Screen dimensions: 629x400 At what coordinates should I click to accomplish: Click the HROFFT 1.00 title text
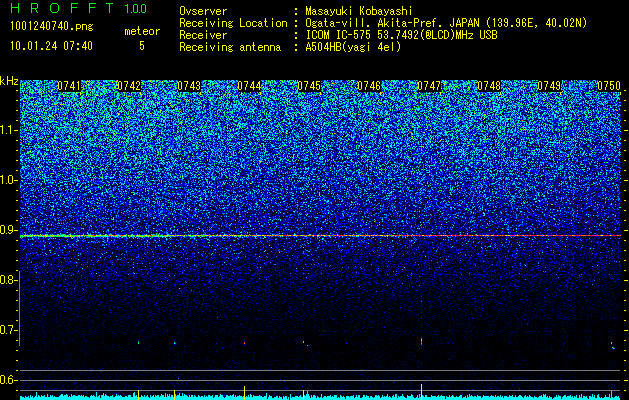coord(78,8)
